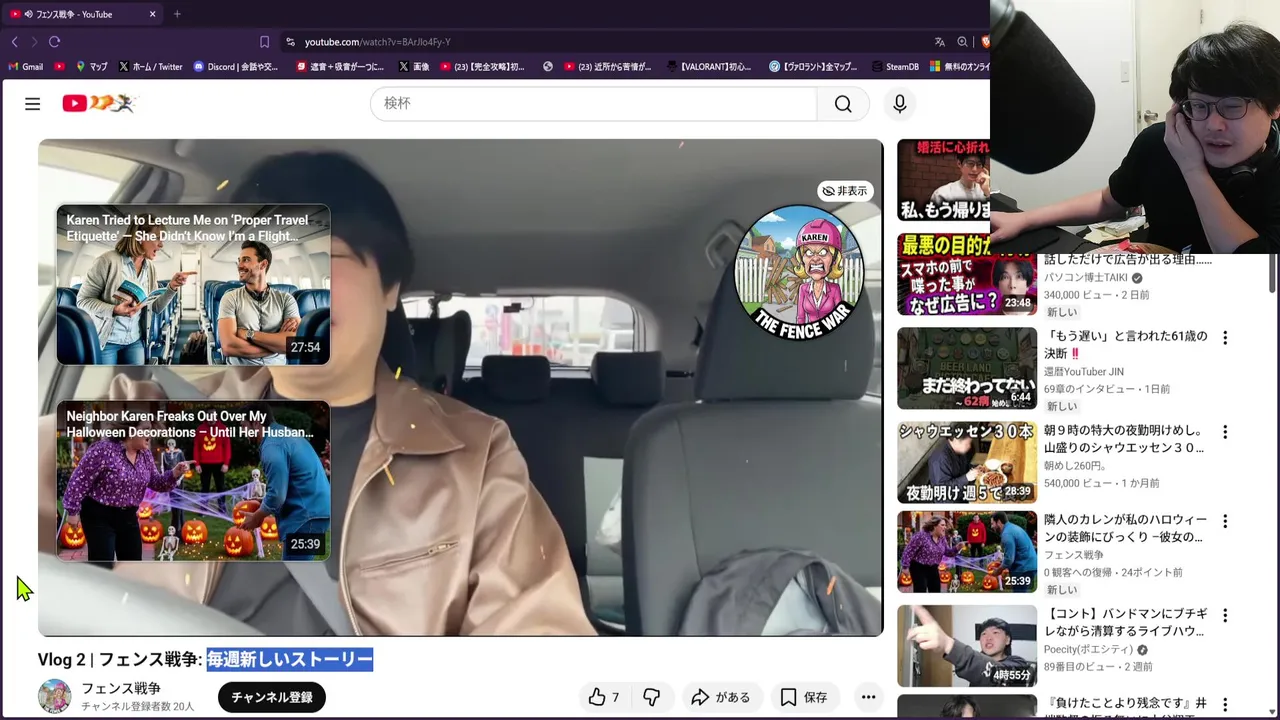
Task: Hide end cards with 非表示 toggle
Action: 845,191
